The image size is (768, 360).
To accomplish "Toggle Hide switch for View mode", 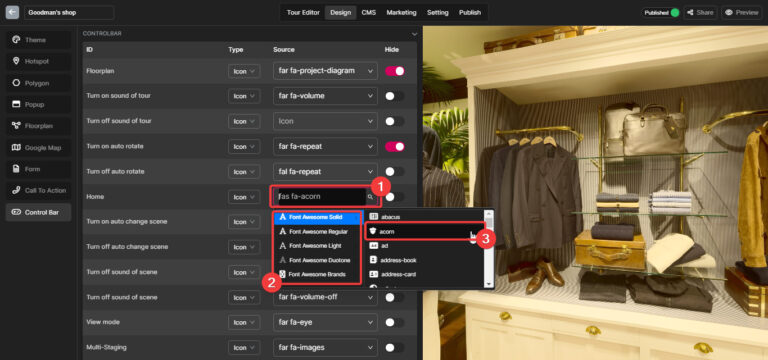I will coord(395,322).
